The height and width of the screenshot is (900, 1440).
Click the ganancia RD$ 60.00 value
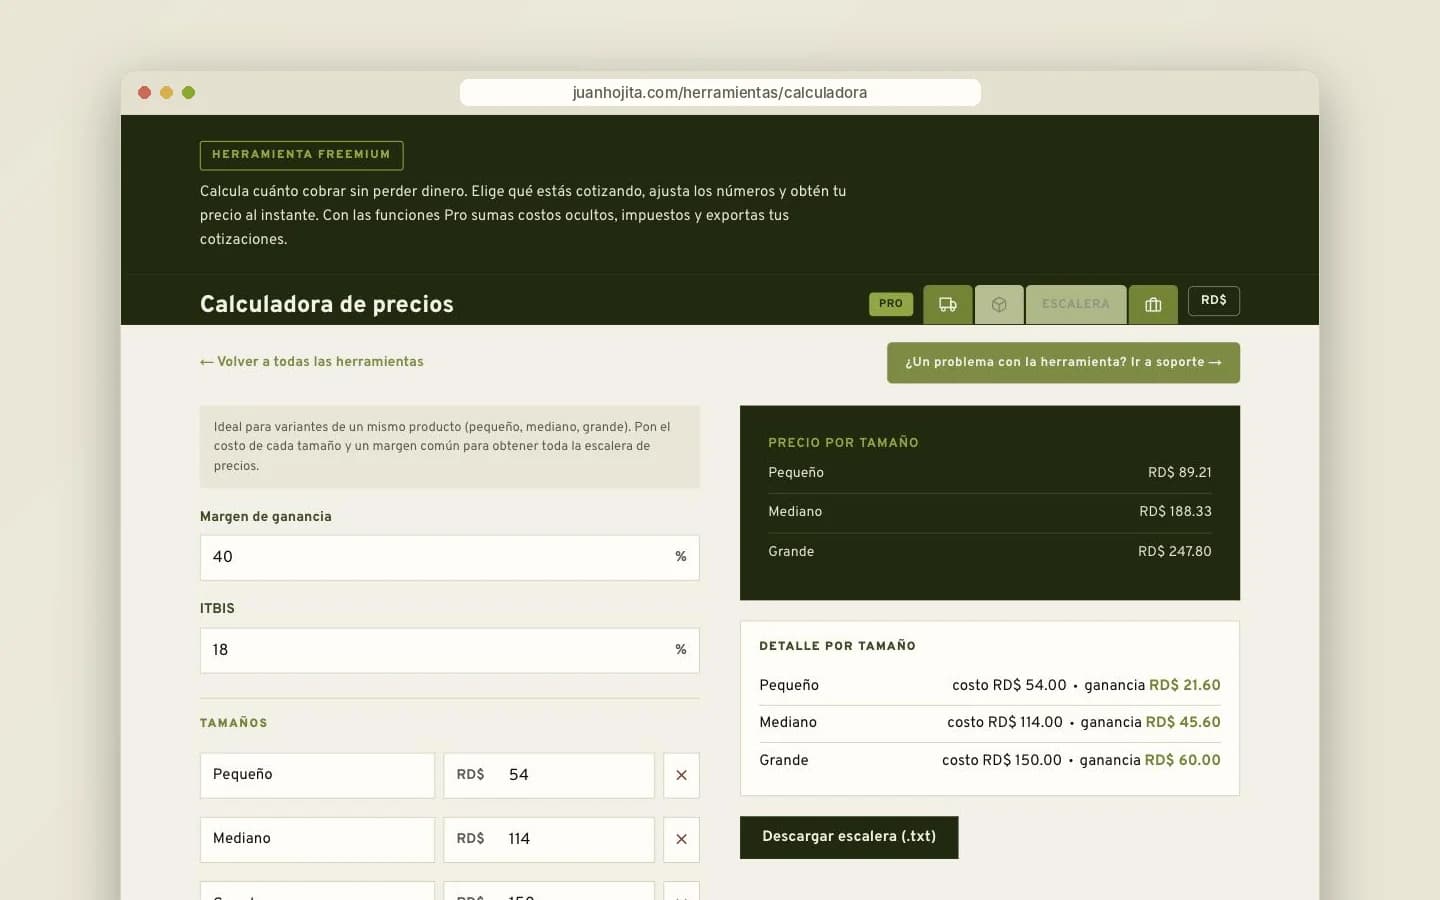(1182, 760)
